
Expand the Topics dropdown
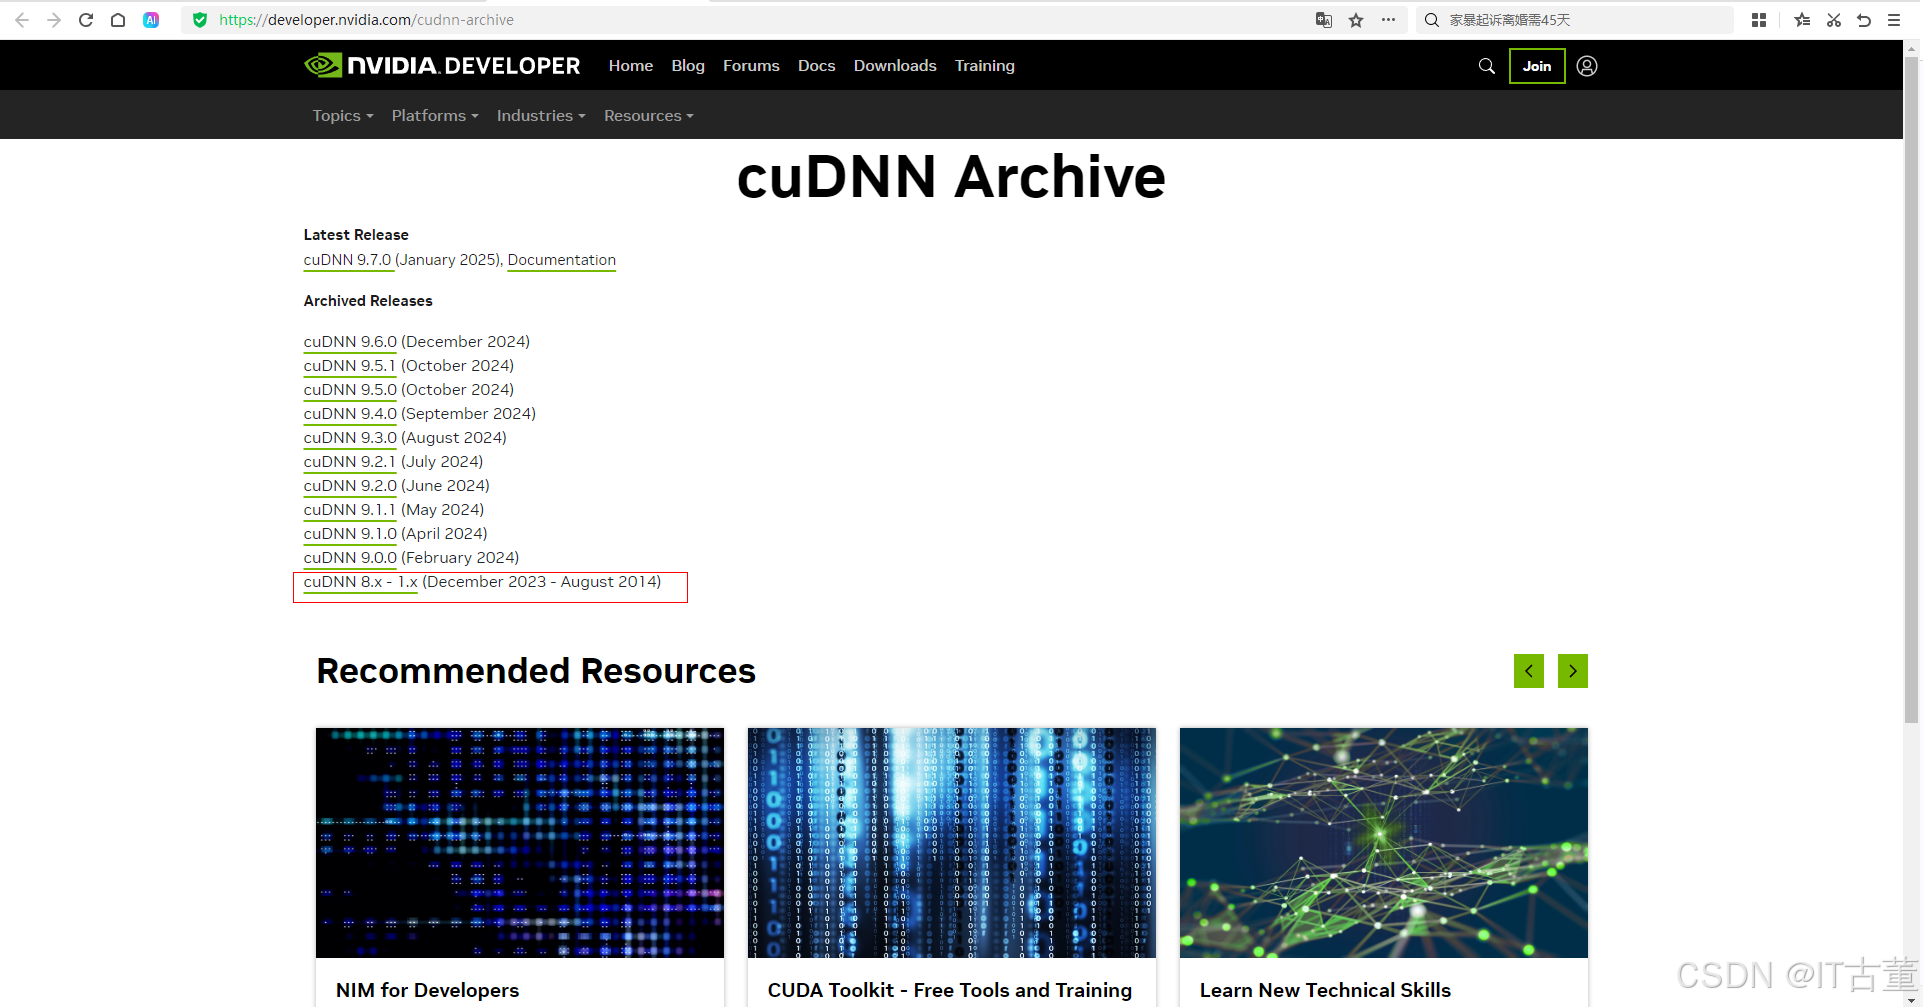[343, 116]
